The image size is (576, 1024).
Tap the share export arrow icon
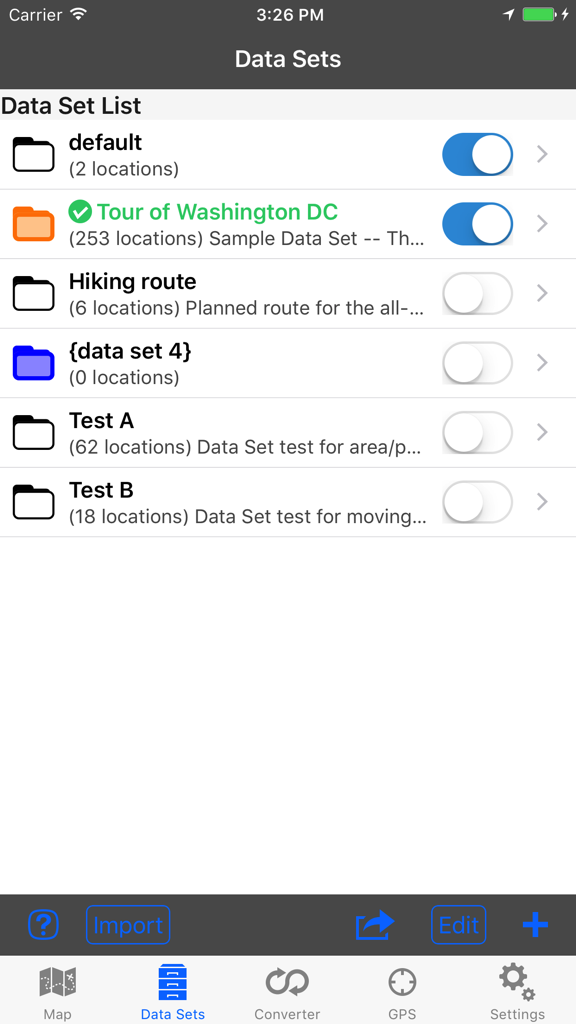point(374,925)
